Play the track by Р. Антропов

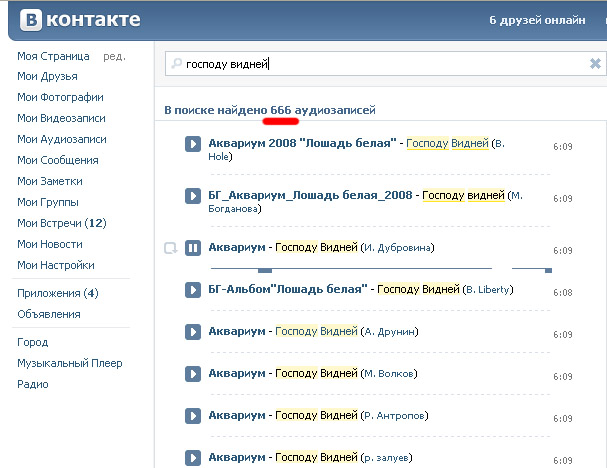click(x=193, y=416)
